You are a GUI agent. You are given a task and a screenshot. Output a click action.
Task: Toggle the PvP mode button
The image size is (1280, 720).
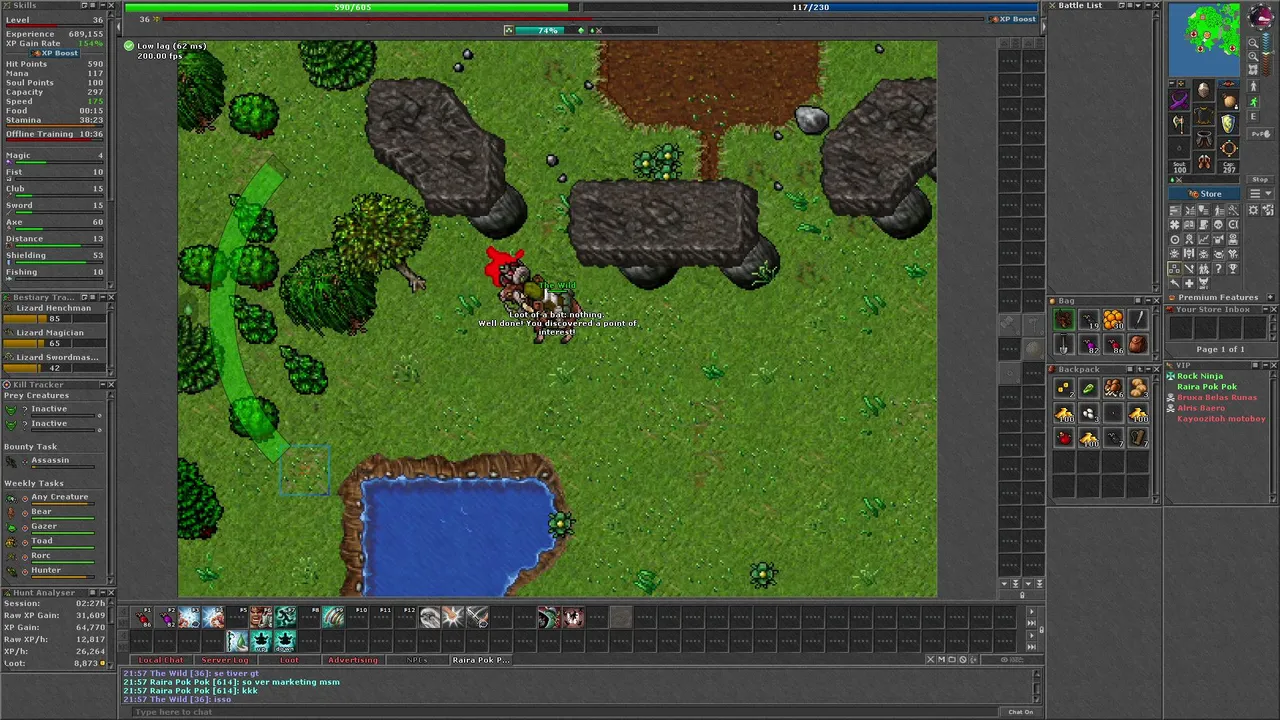coord(1259,133)
